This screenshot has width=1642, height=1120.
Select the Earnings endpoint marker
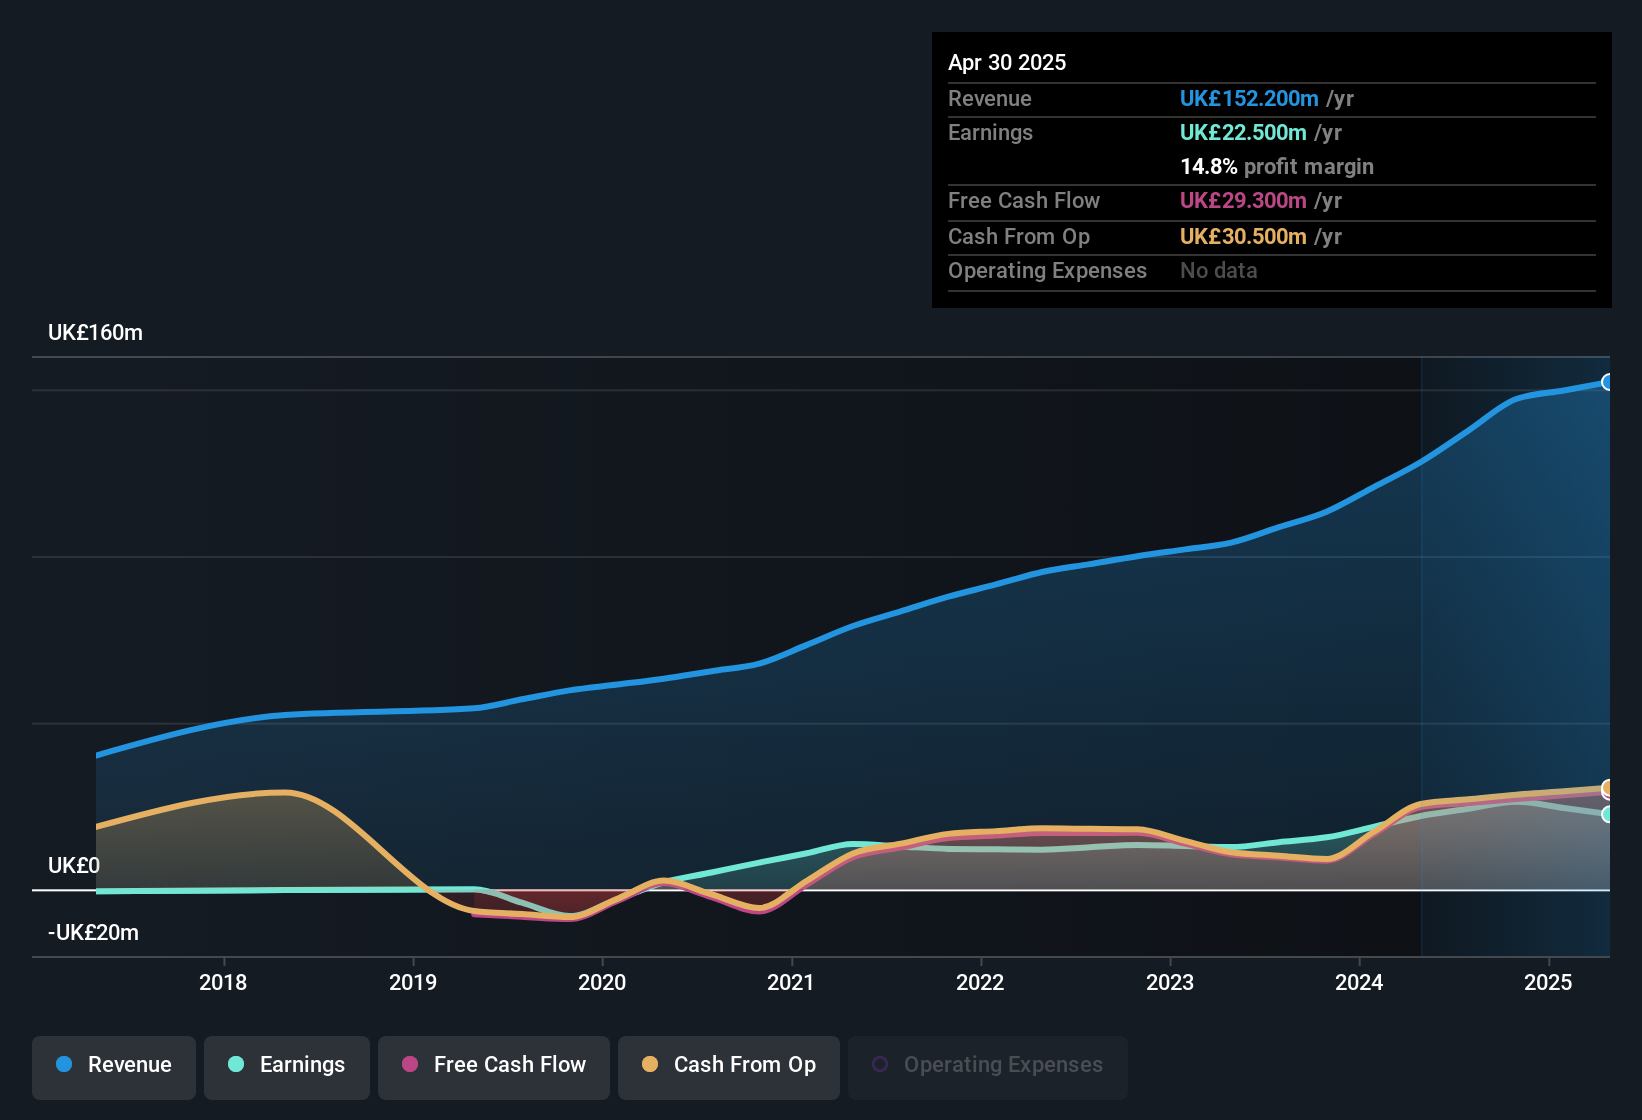click(x=1608, y=816)
